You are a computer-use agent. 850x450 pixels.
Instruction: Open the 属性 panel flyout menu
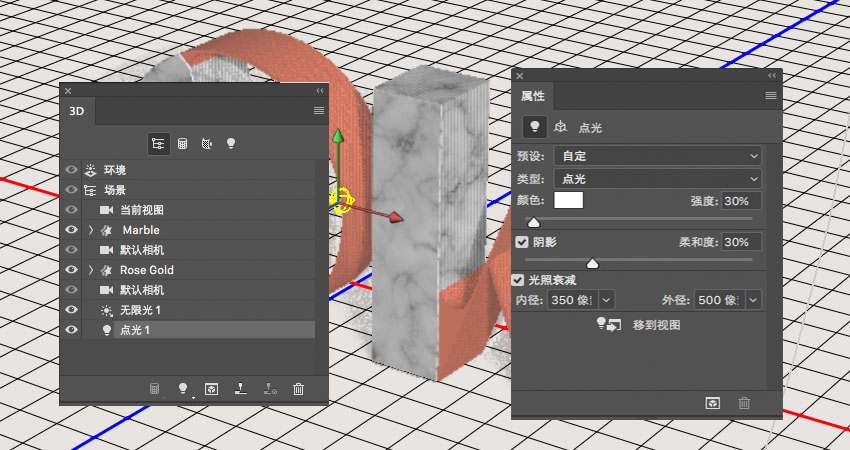(771, 95)
